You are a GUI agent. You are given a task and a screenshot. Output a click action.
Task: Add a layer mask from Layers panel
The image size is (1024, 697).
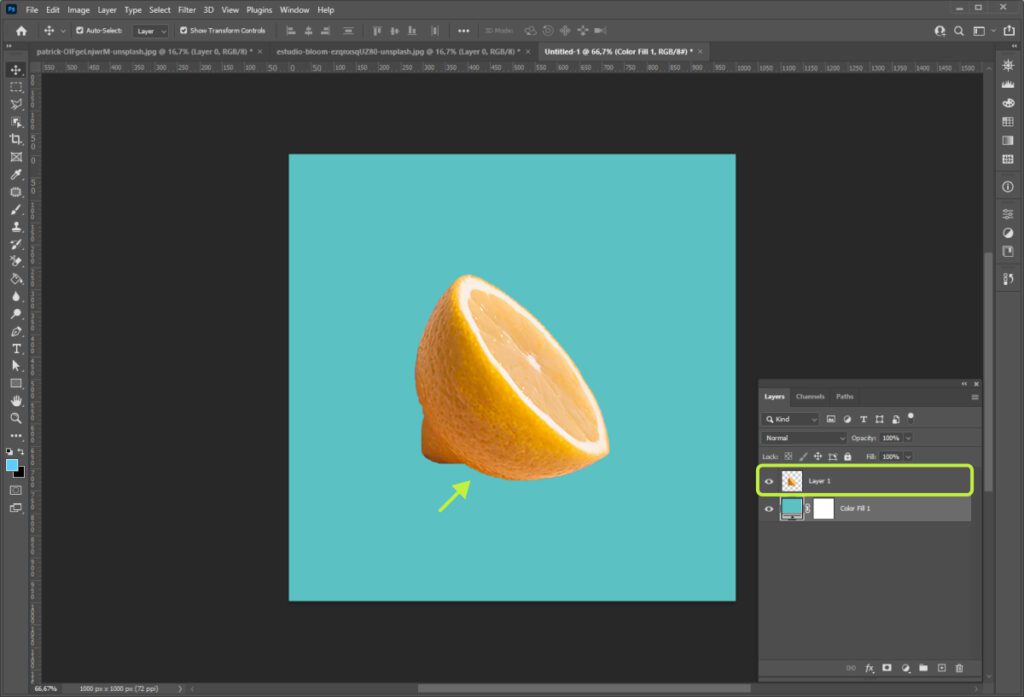(887, 668)
